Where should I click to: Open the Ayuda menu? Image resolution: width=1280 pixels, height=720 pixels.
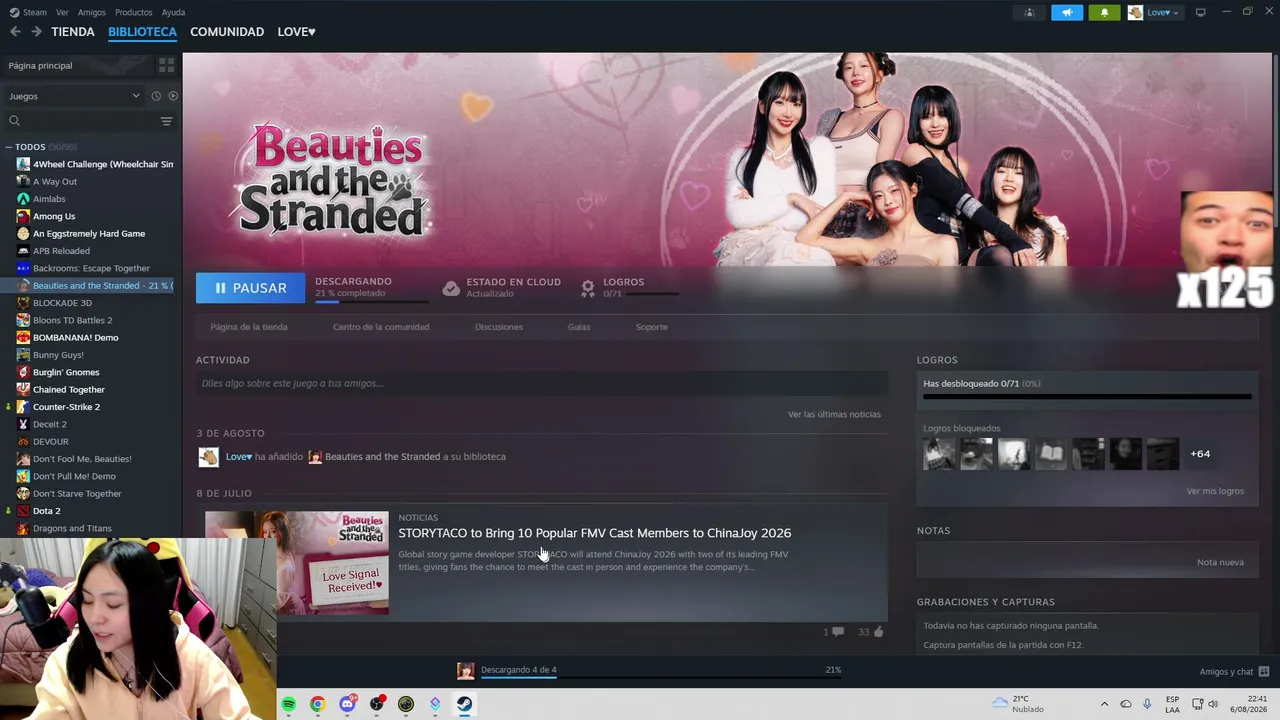point(173,12)
